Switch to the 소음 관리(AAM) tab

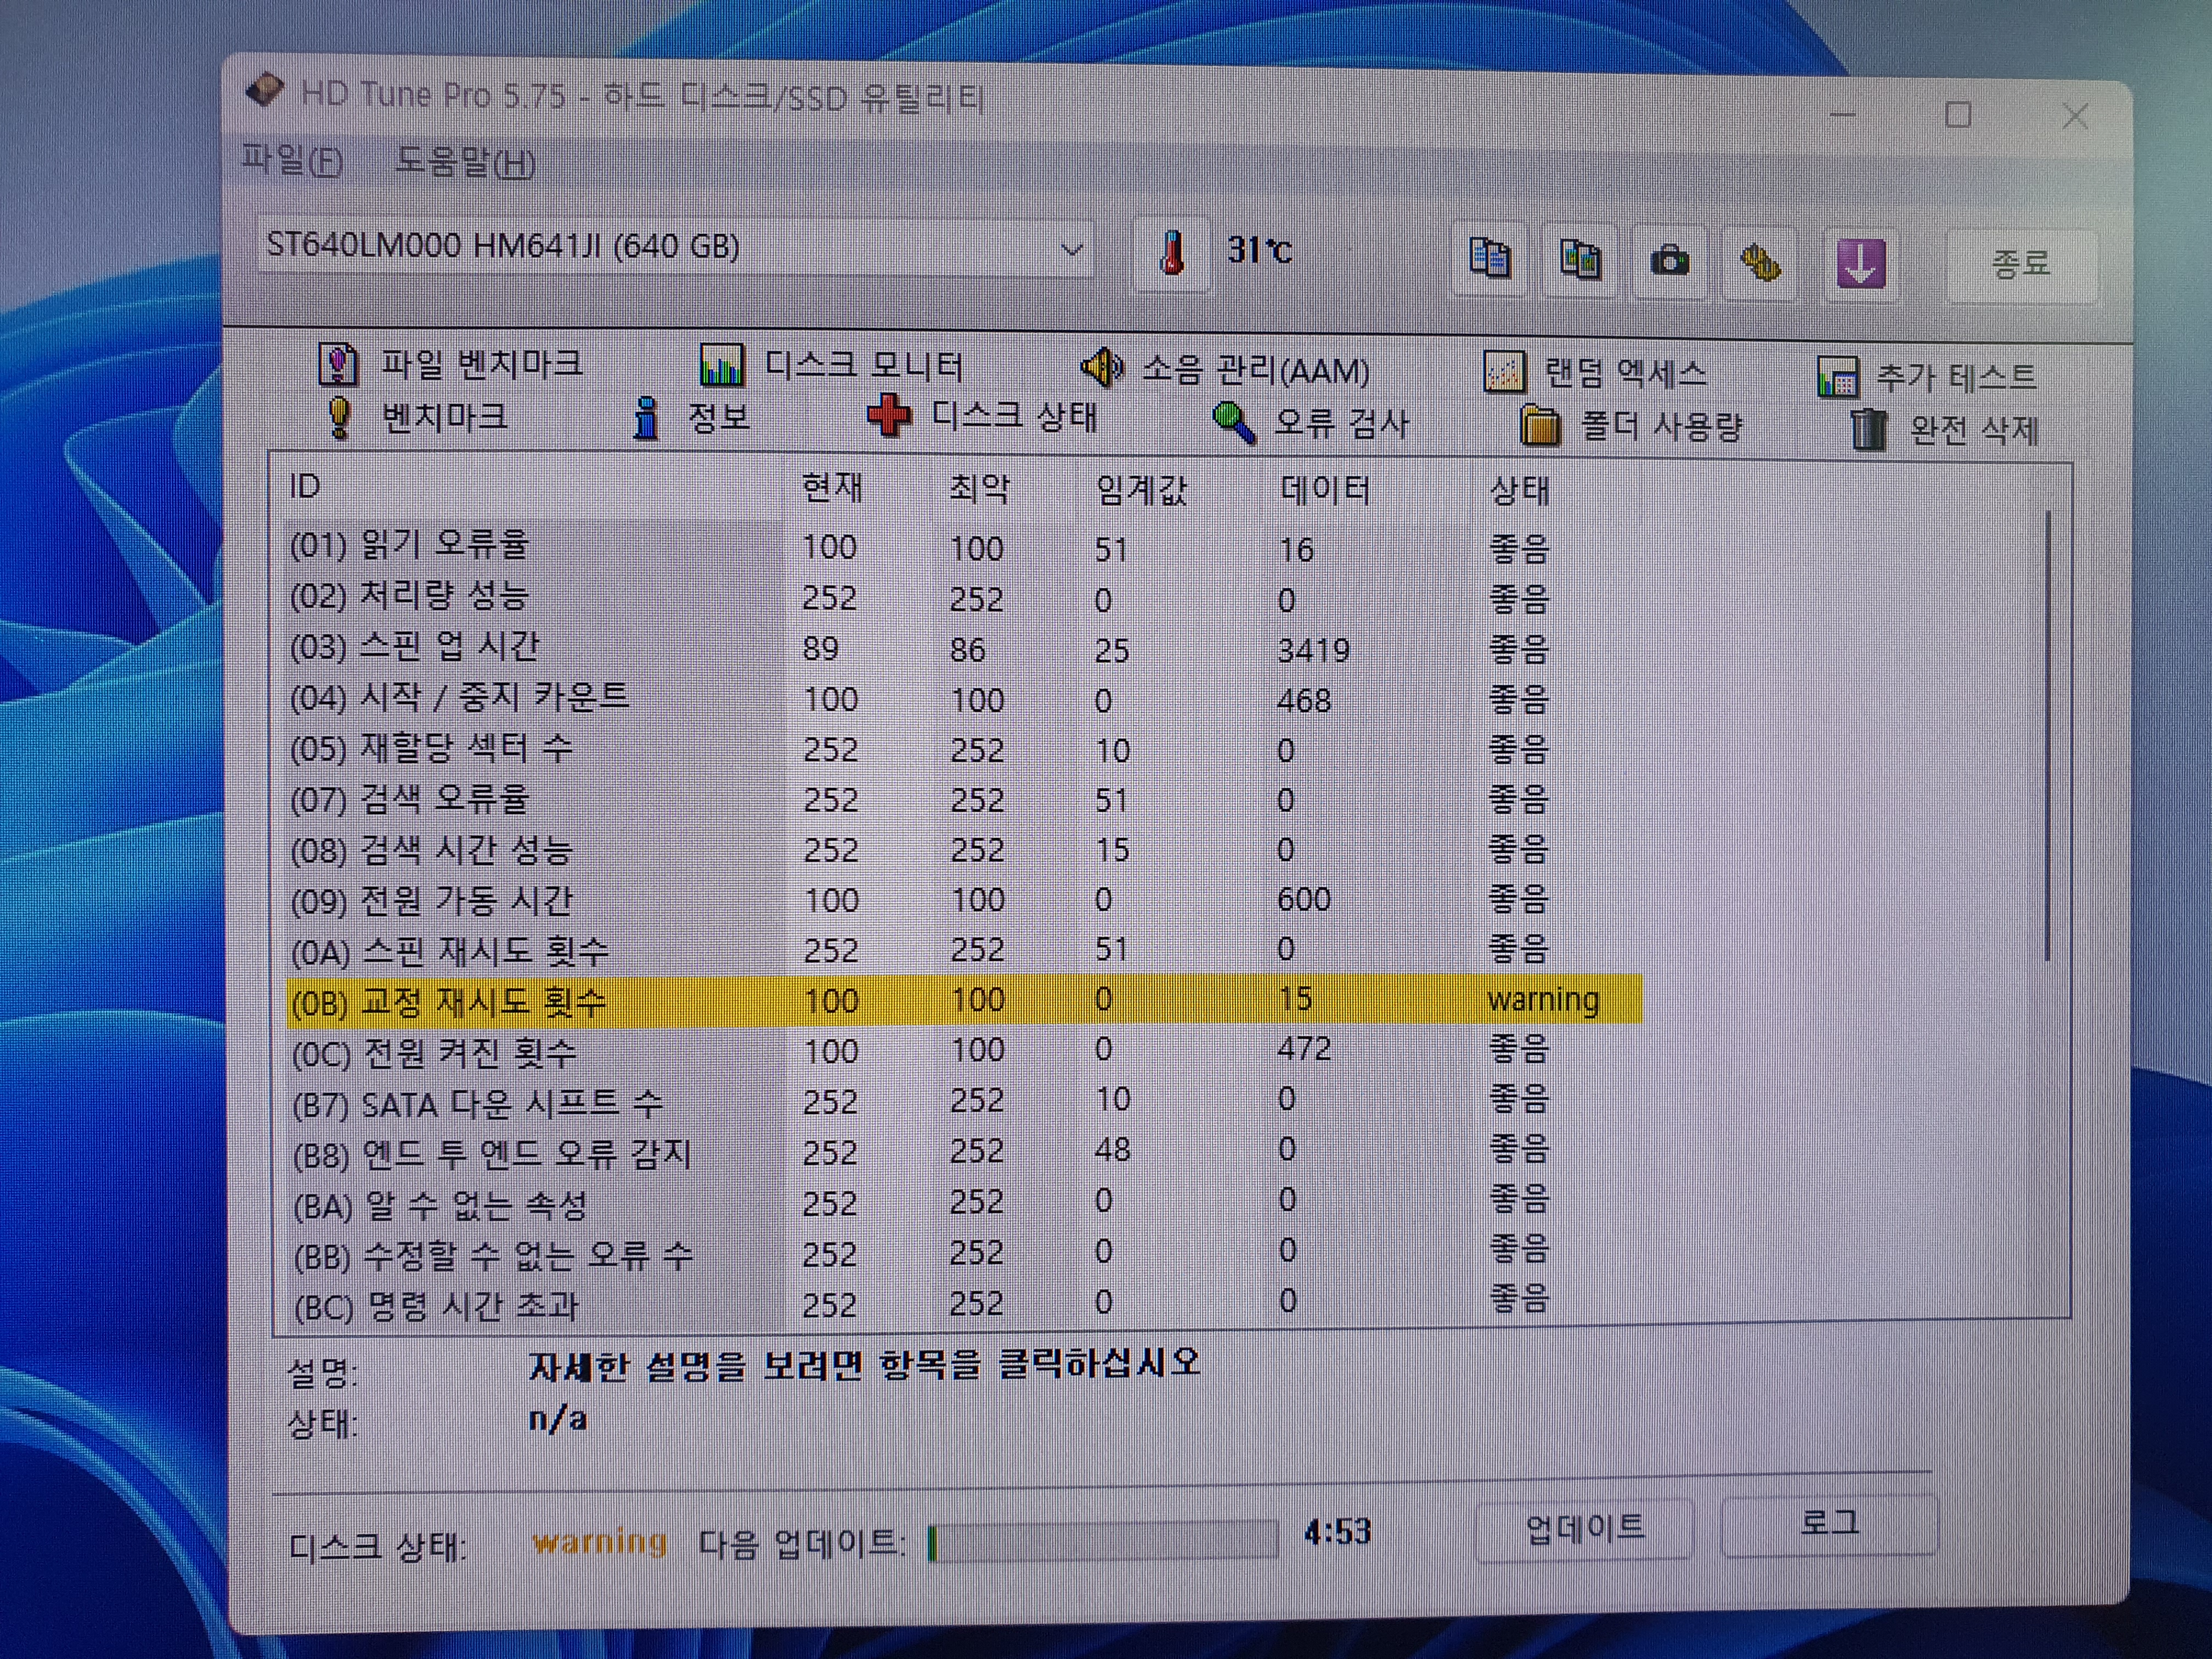coord(1225,370)
